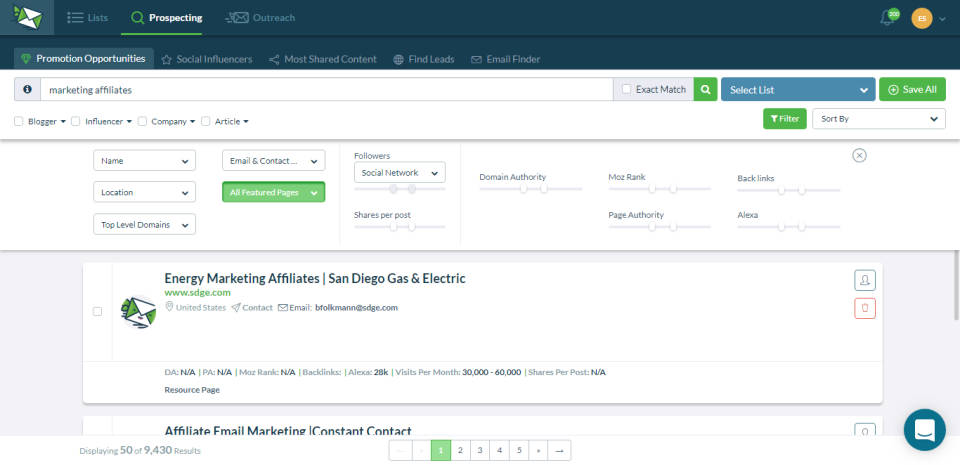The height and width of the screenshot is (465, 960).
Task: Click the Save All button
Action: pos(911,90)
